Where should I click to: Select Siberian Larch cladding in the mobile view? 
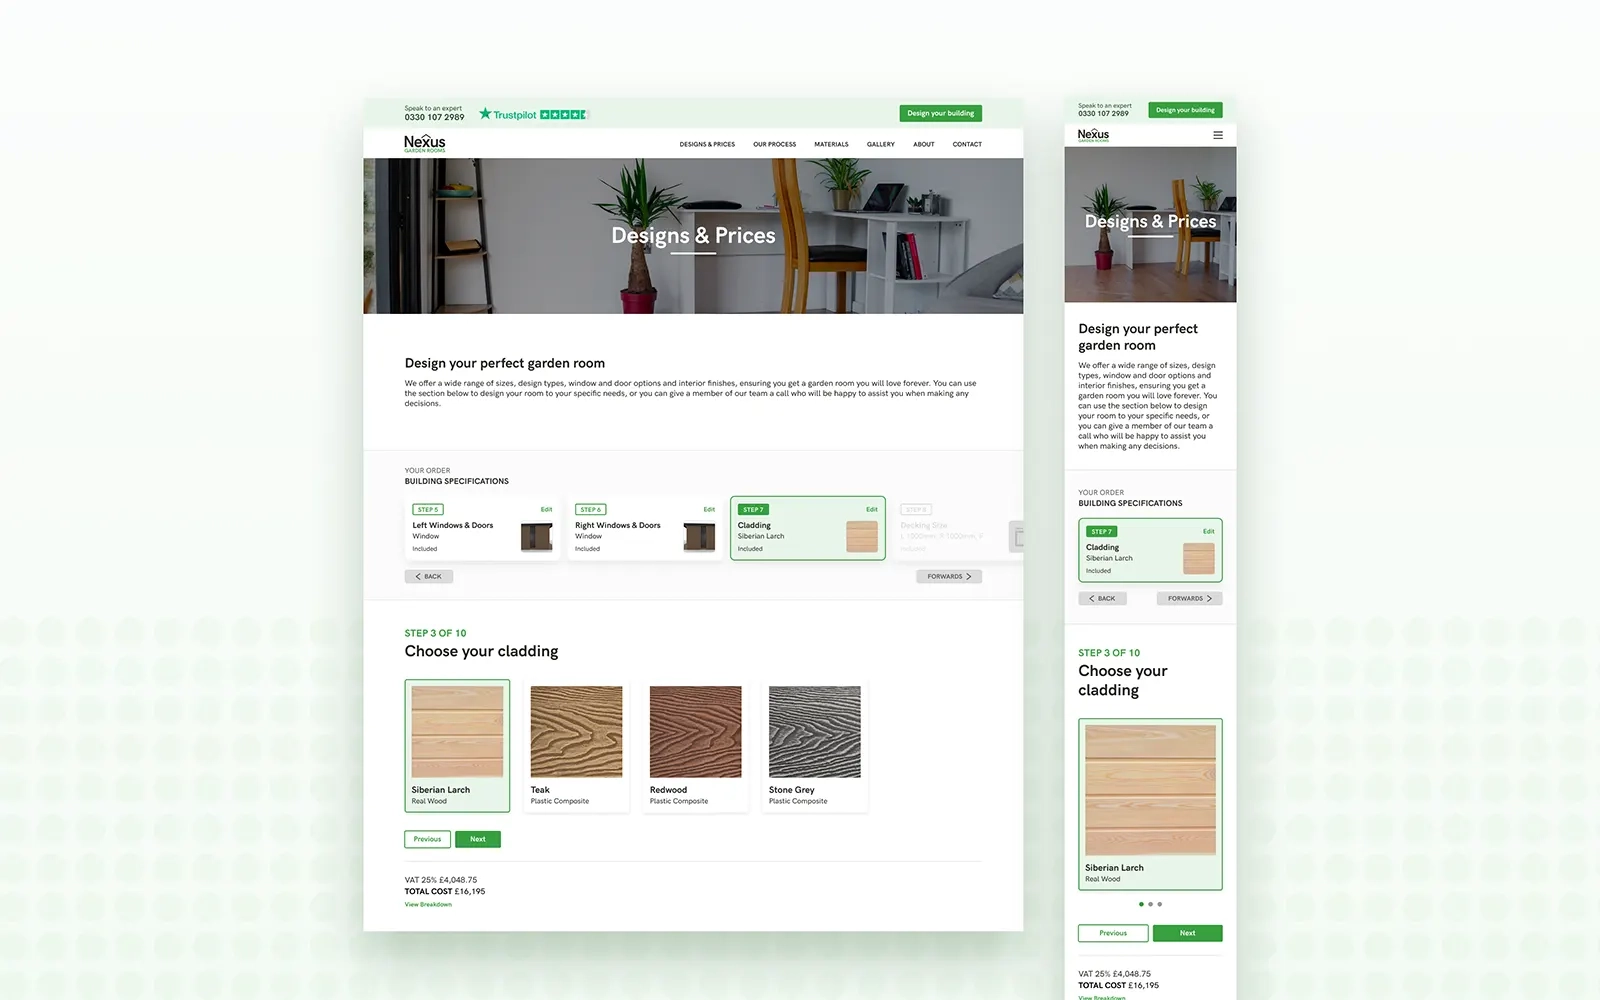click(1149, 790)
